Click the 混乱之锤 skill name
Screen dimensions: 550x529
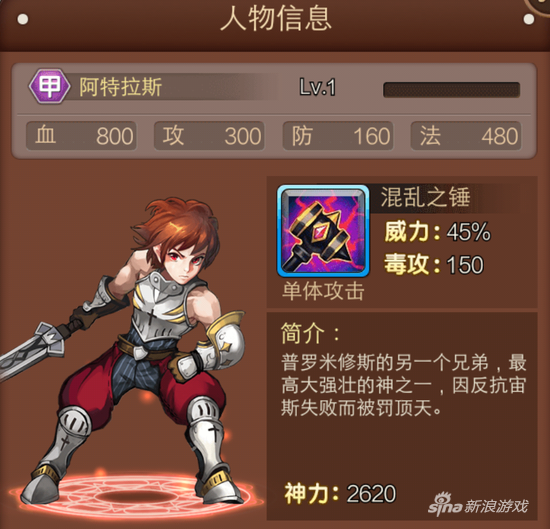pos(425,197)
